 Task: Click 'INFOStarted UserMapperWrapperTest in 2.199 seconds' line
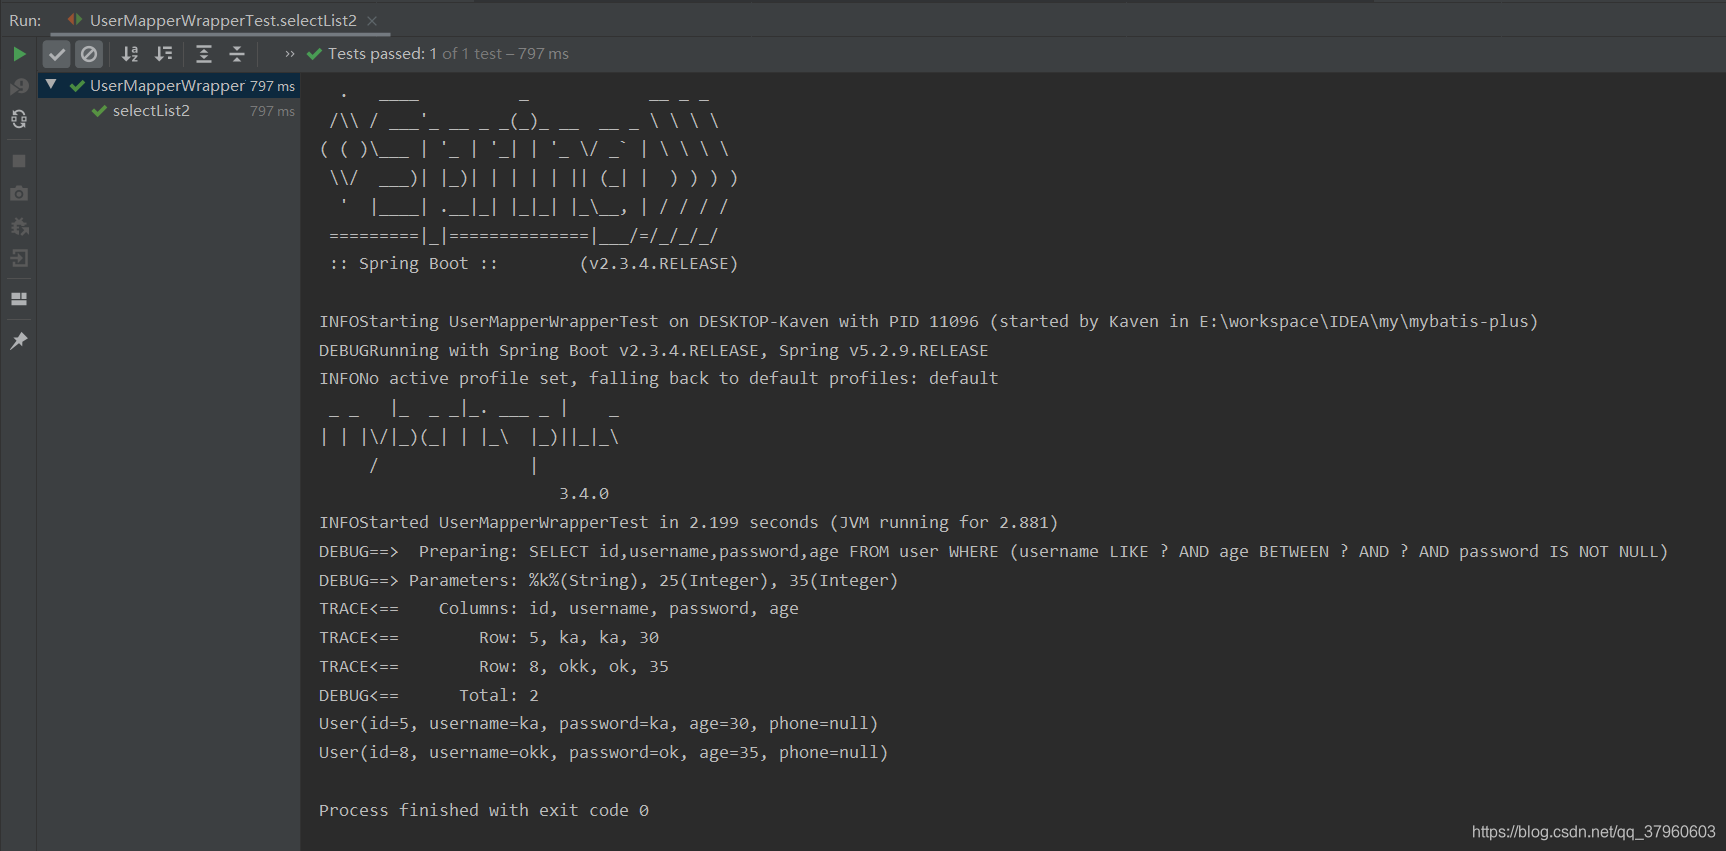(x=689, y=523)
